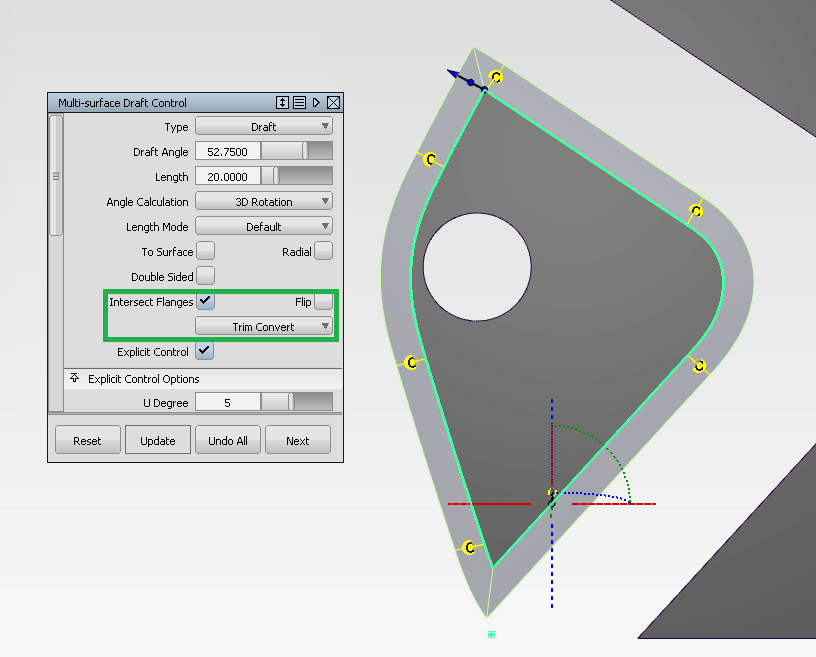Open the Trim Convert dropdown
816x657 pixels.
(264, 326)
